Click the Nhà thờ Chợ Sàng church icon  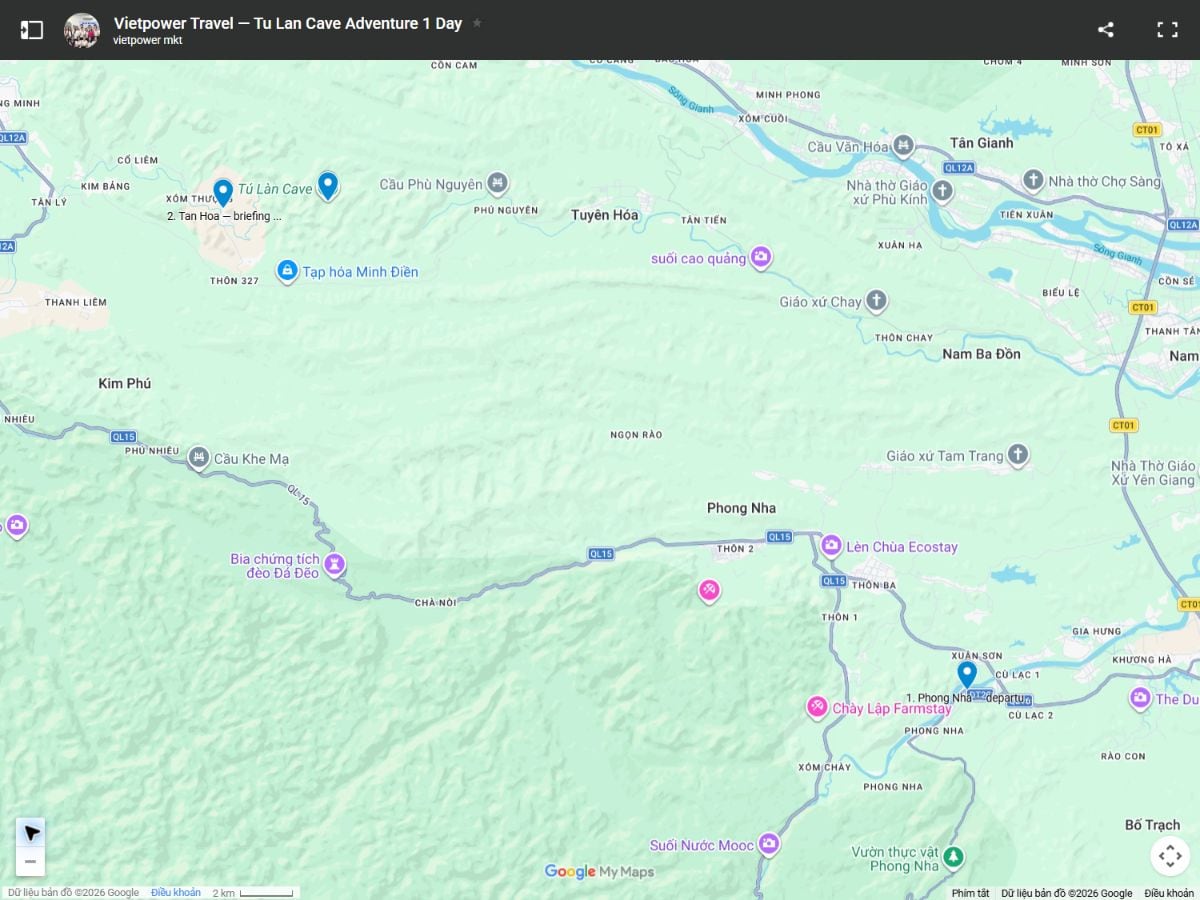1034,181
